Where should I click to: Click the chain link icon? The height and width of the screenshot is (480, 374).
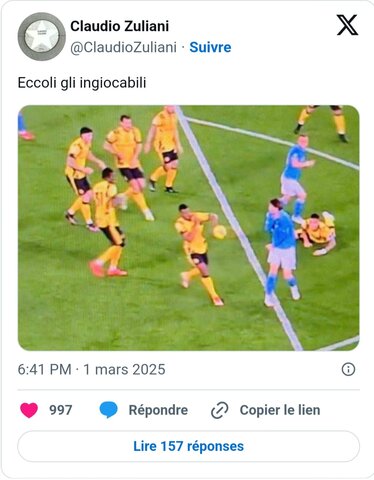pyautogui.click(x=220, y=410)
